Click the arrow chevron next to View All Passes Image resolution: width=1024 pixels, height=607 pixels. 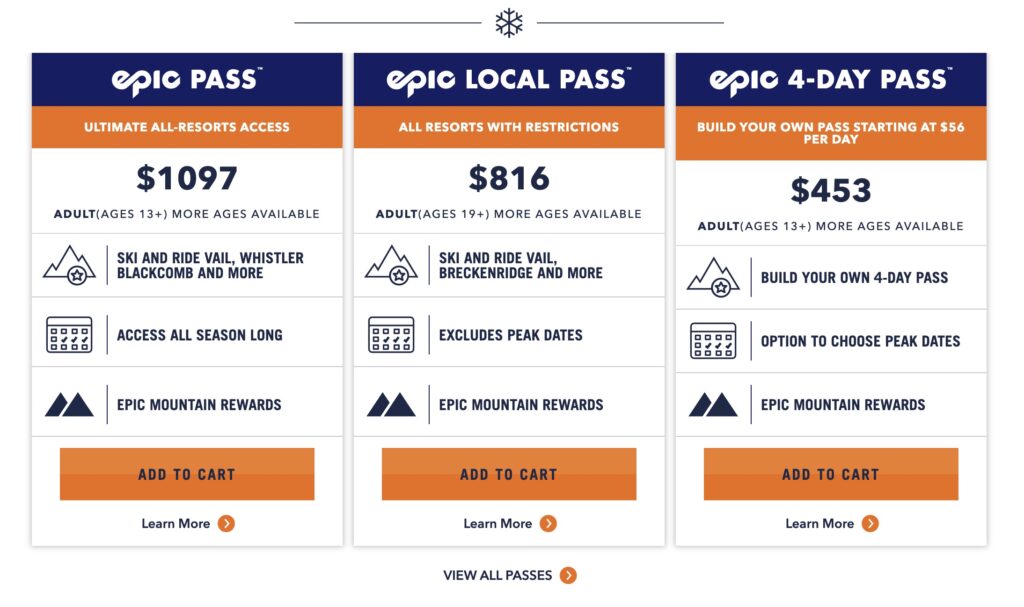coord(568,575)
